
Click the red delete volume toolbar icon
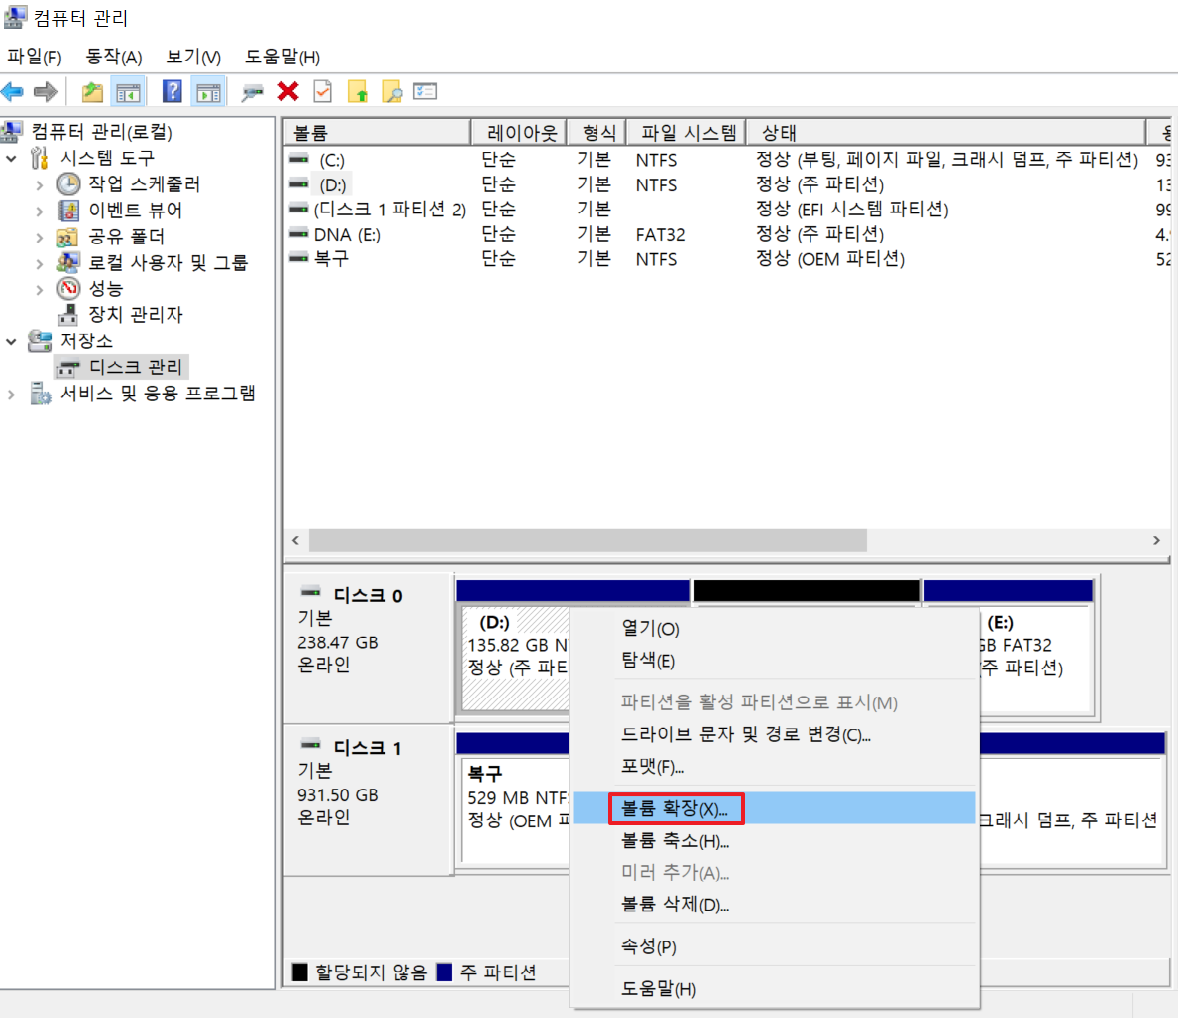tap(287, 91)
